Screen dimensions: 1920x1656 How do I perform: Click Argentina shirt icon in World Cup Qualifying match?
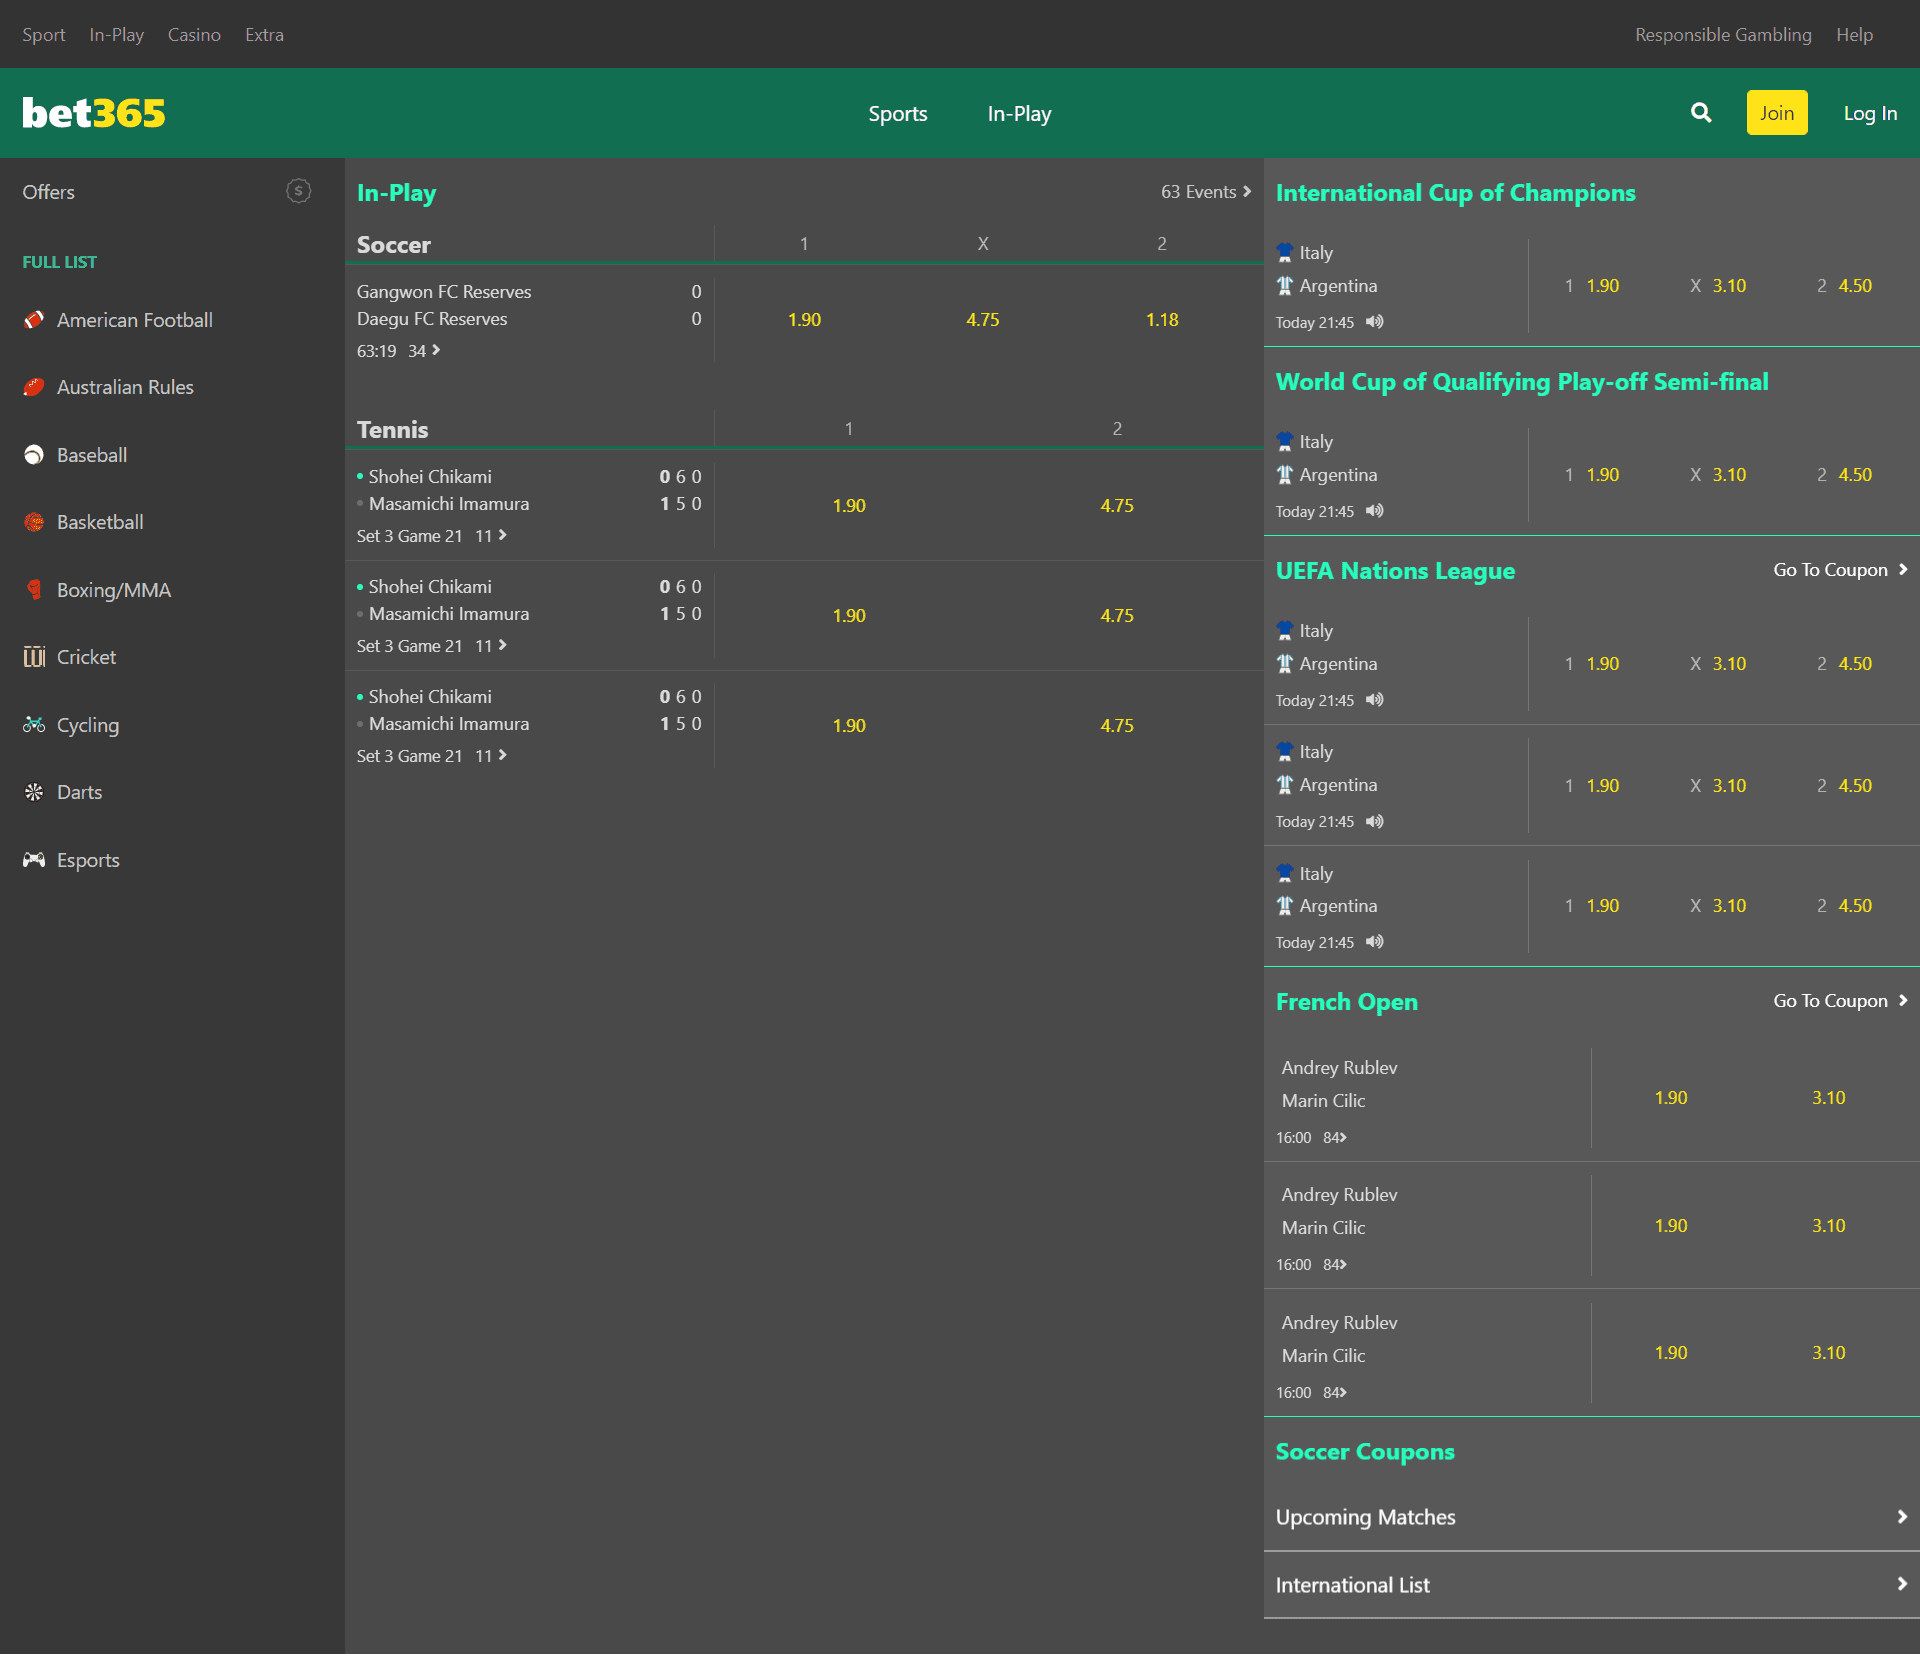point(1285,475)
